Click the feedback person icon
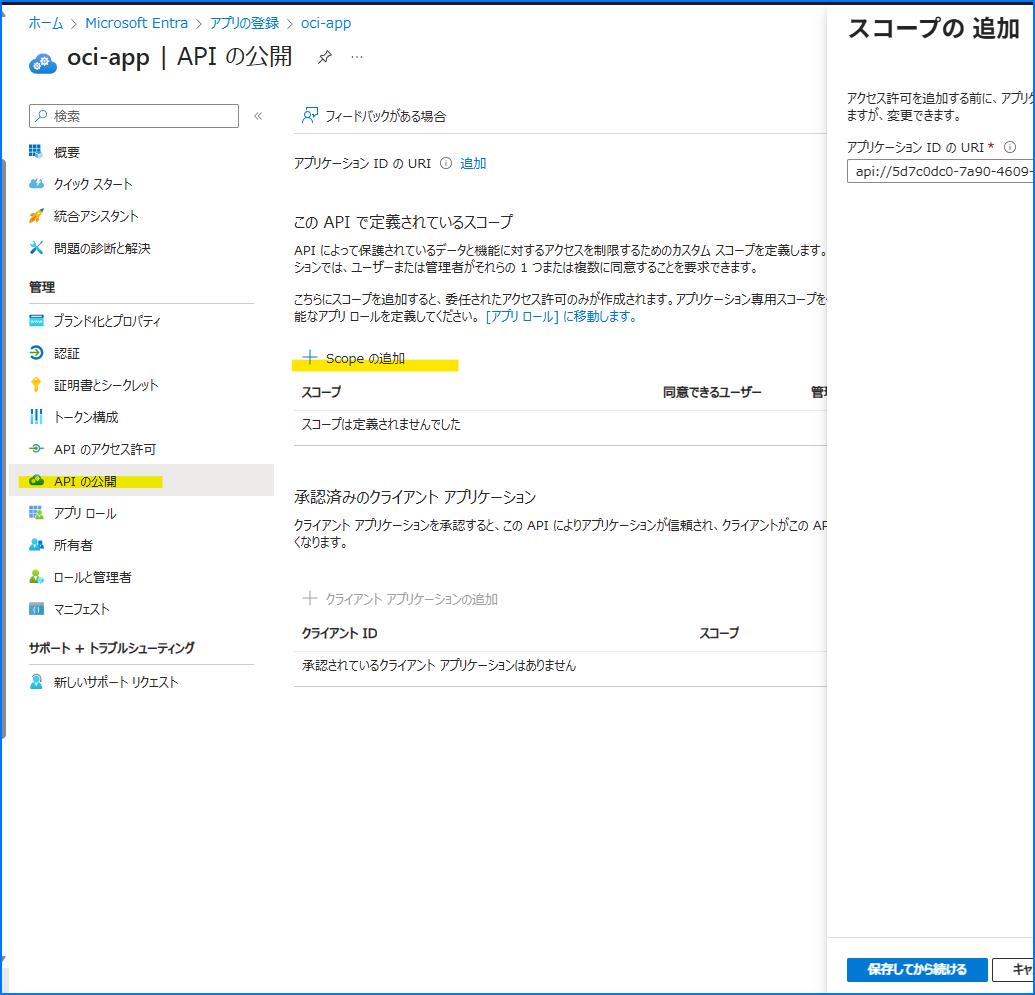The width and height of the screenshot is (1035, 995). click(310, 116)
